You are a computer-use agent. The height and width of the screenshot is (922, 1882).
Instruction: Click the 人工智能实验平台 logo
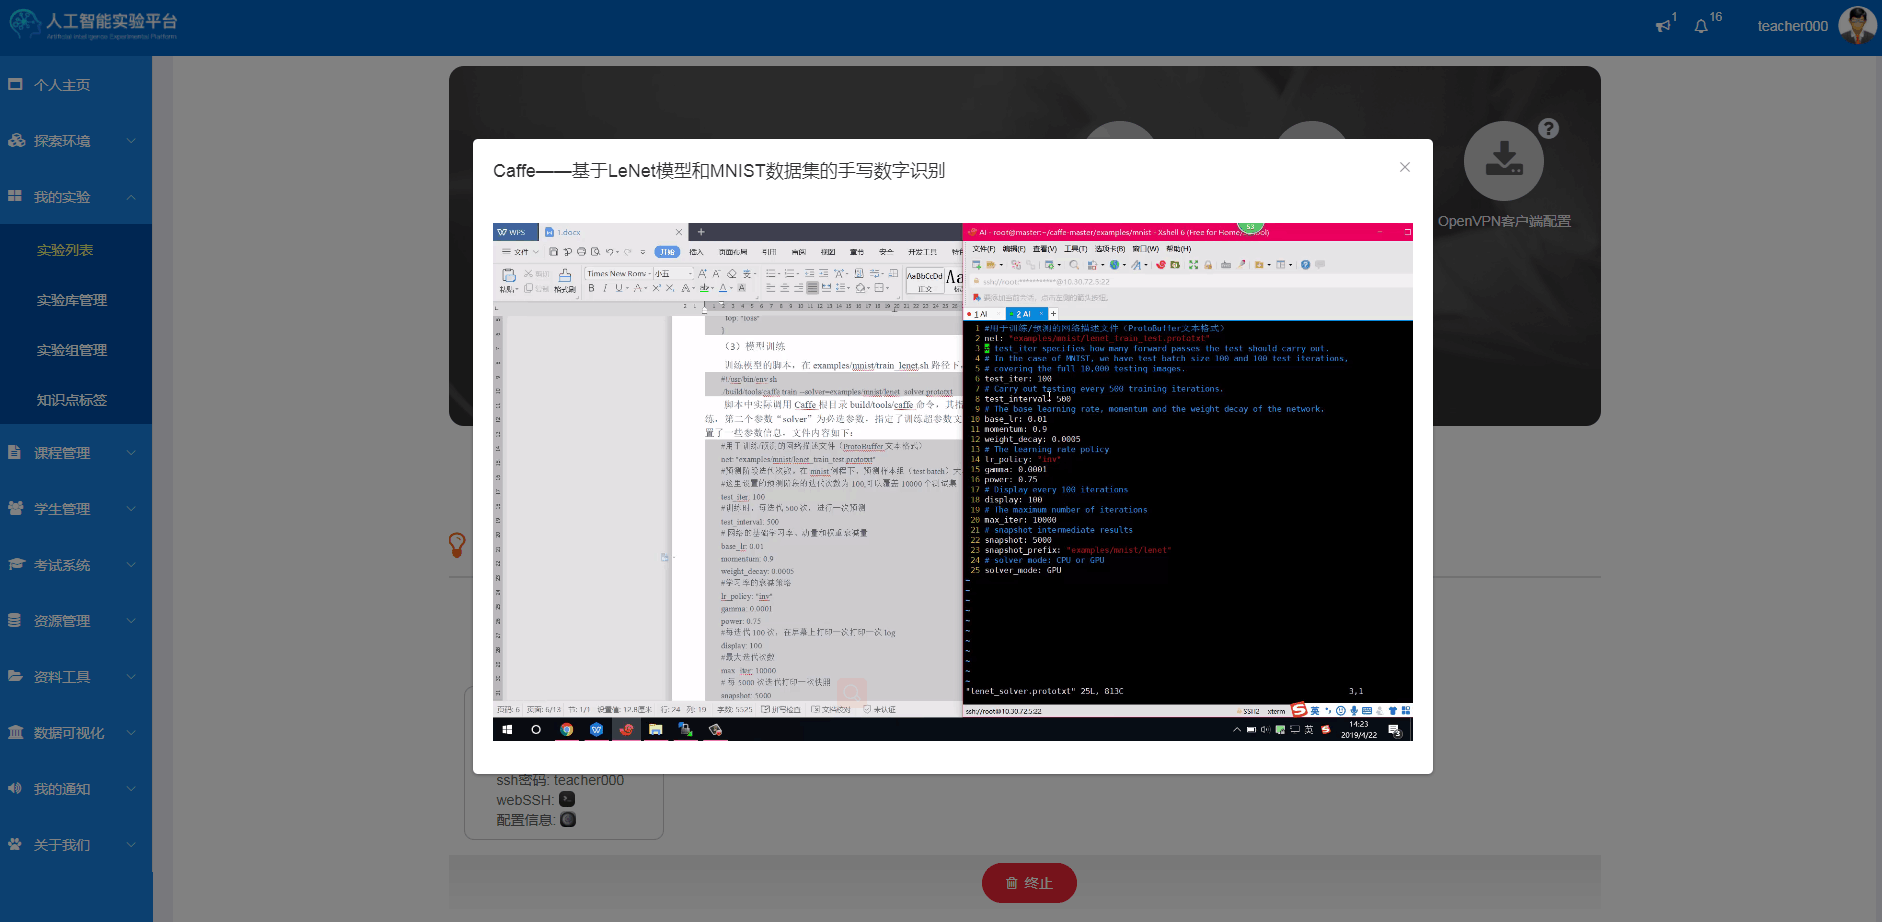click(95, 25)
